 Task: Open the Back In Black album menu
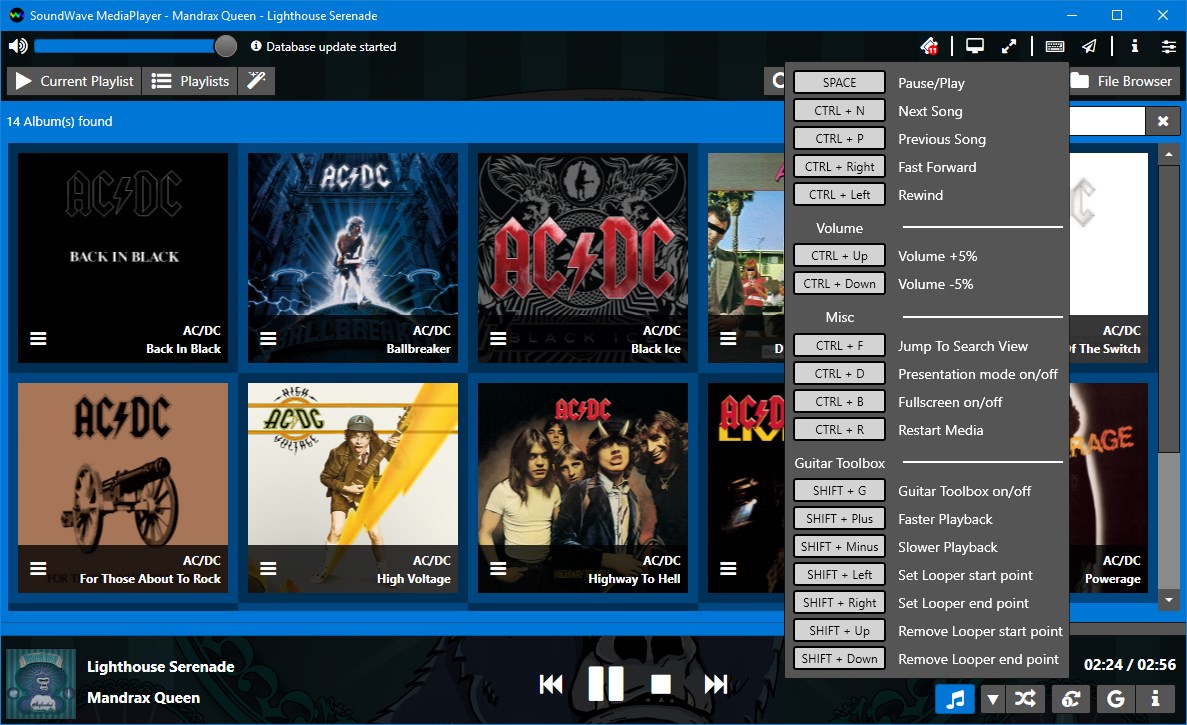39,338
